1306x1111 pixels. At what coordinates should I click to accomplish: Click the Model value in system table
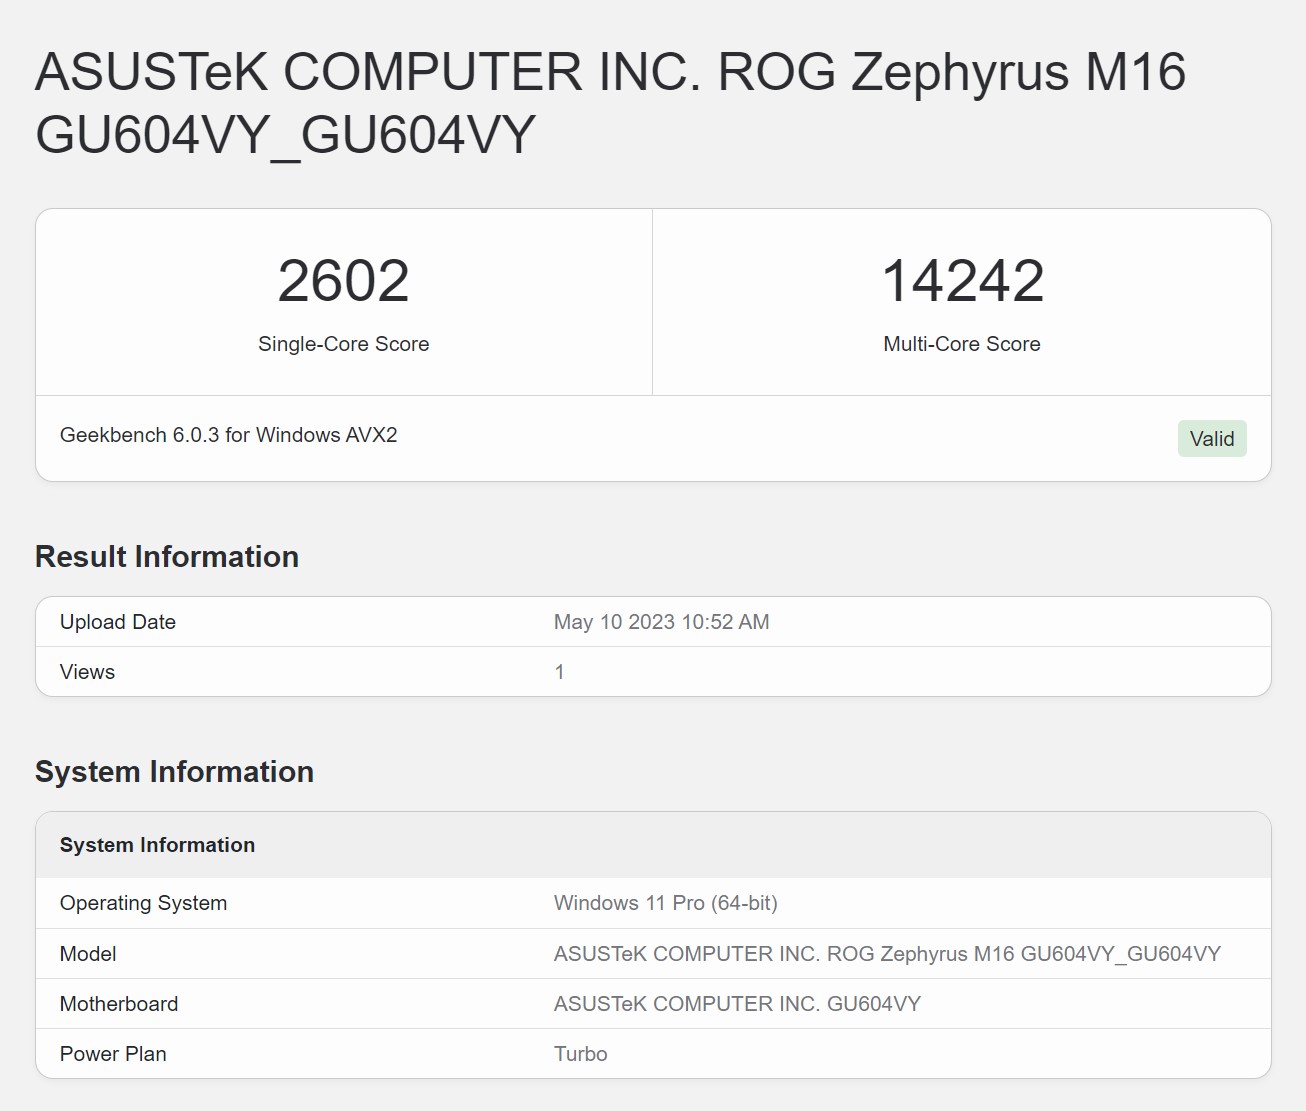pos(887,954)
